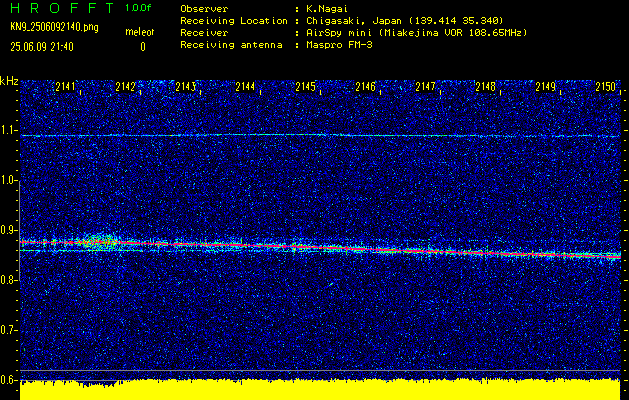629x400 pixels.
Task: Click the time marker 2143
Action: coord(185,87)
